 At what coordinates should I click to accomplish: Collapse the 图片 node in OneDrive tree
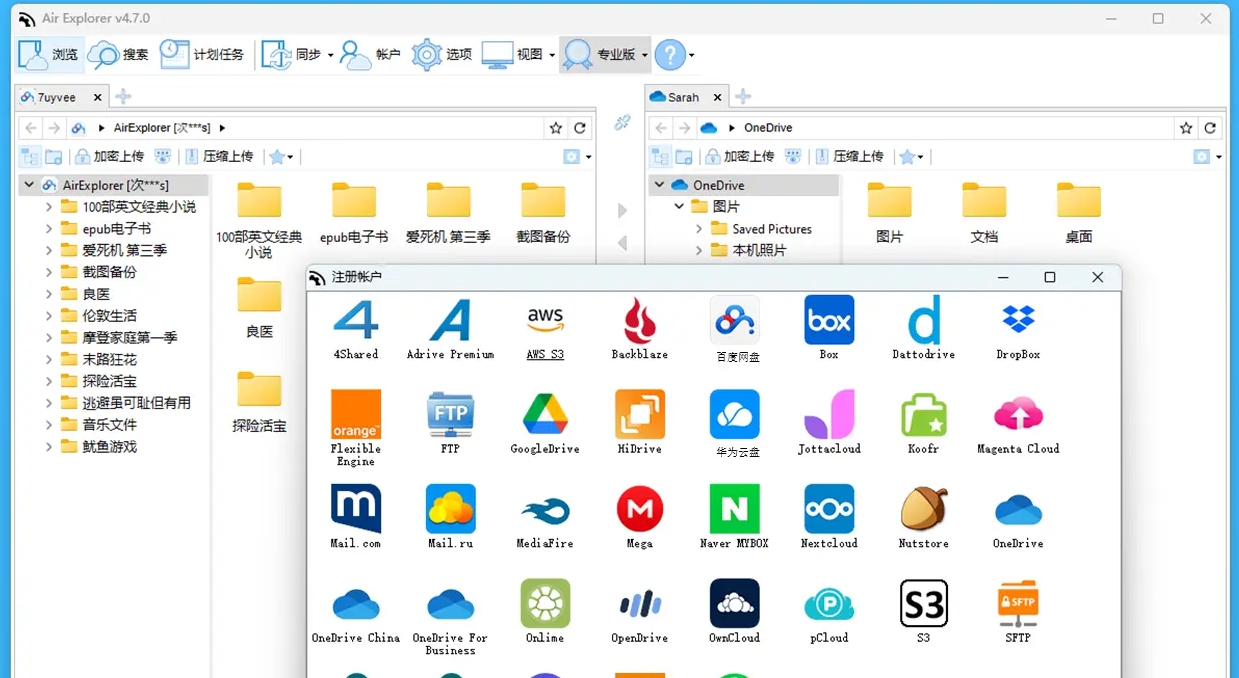679,207
